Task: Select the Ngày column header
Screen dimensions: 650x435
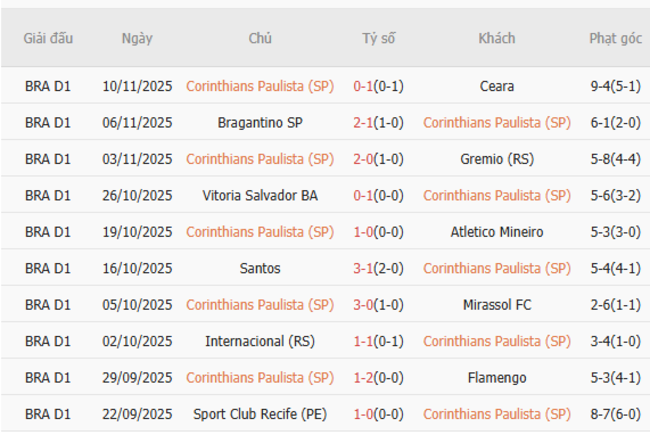Action: [x=137, y=39]
